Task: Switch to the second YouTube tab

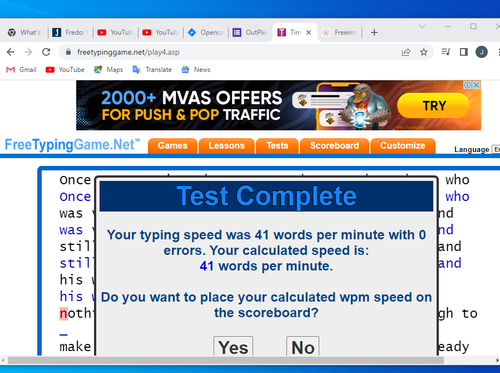Action: point(161,32)
